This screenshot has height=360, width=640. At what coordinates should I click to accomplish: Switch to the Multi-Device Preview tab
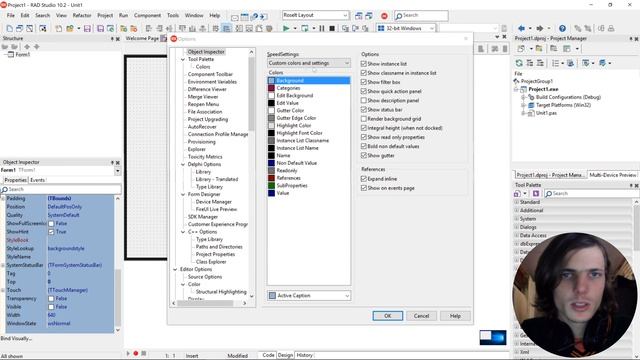point(613,175)
